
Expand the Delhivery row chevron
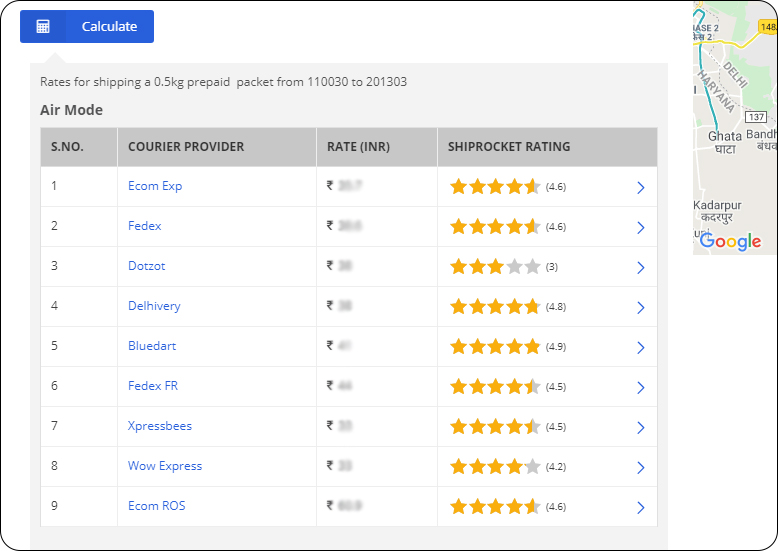pyautogui.click(x=641, y=308)
